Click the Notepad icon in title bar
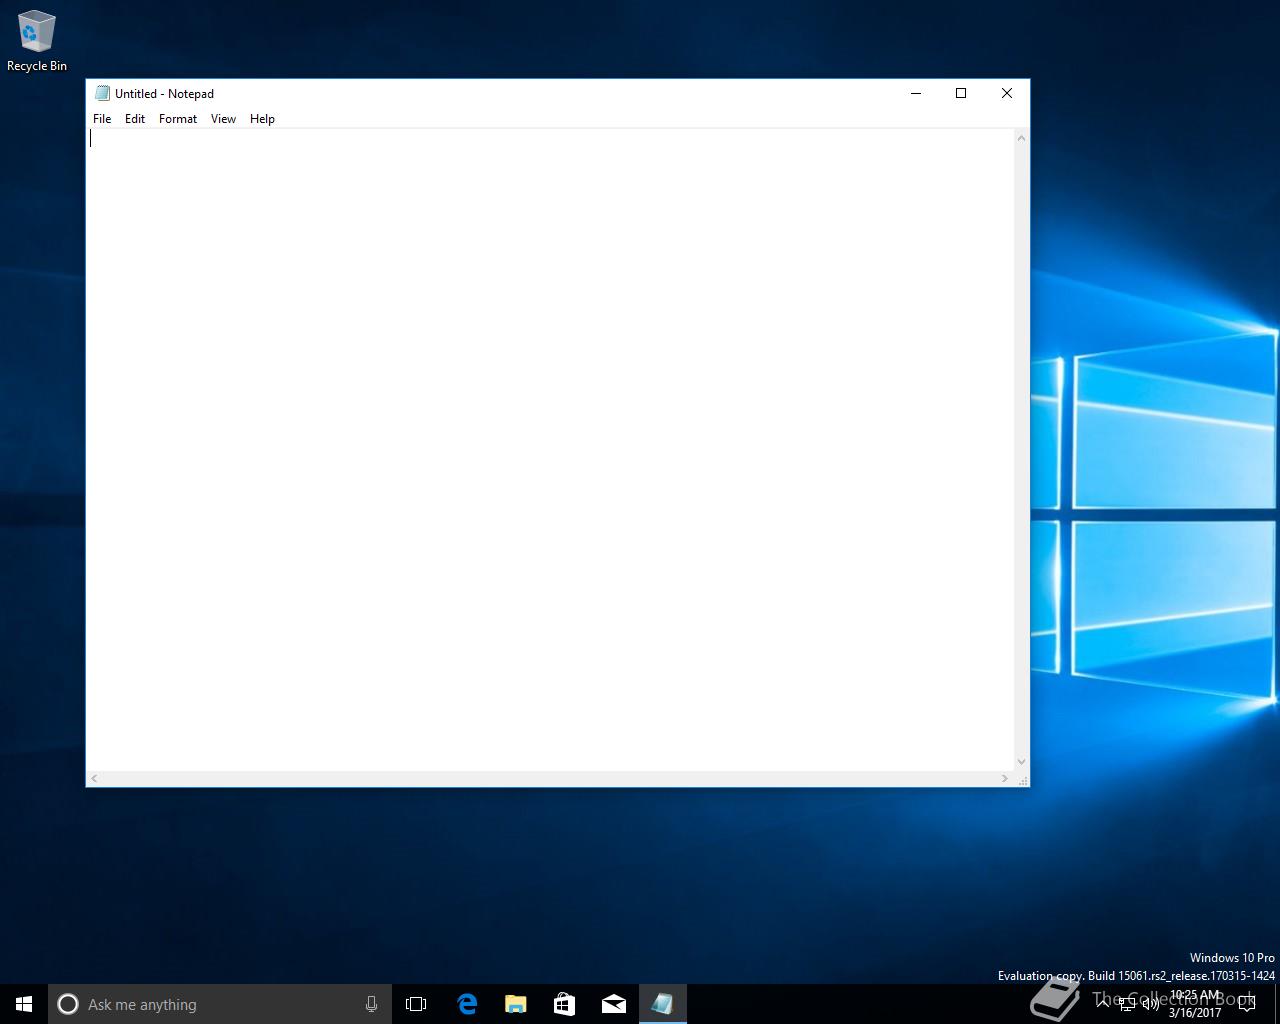Viewport: 1280px width, 1024px height. tap(102, 93)
